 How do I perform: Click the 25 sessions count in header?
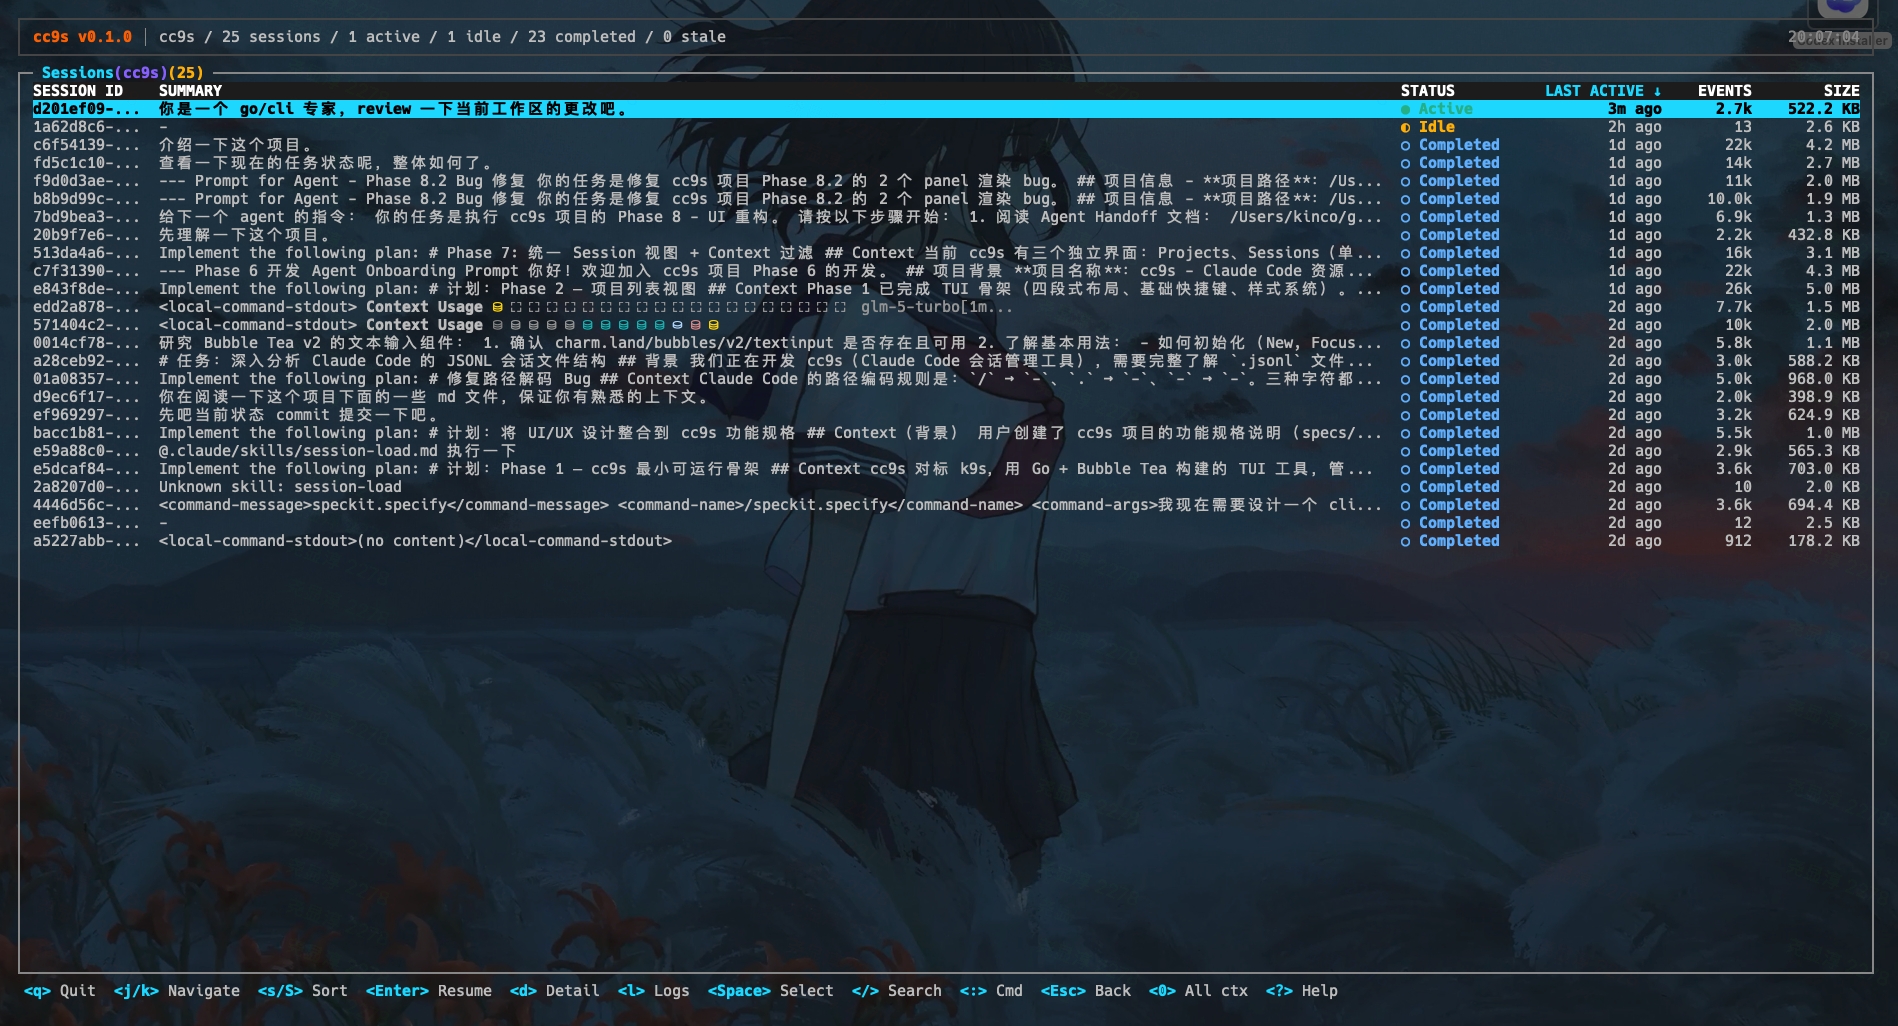271,37
